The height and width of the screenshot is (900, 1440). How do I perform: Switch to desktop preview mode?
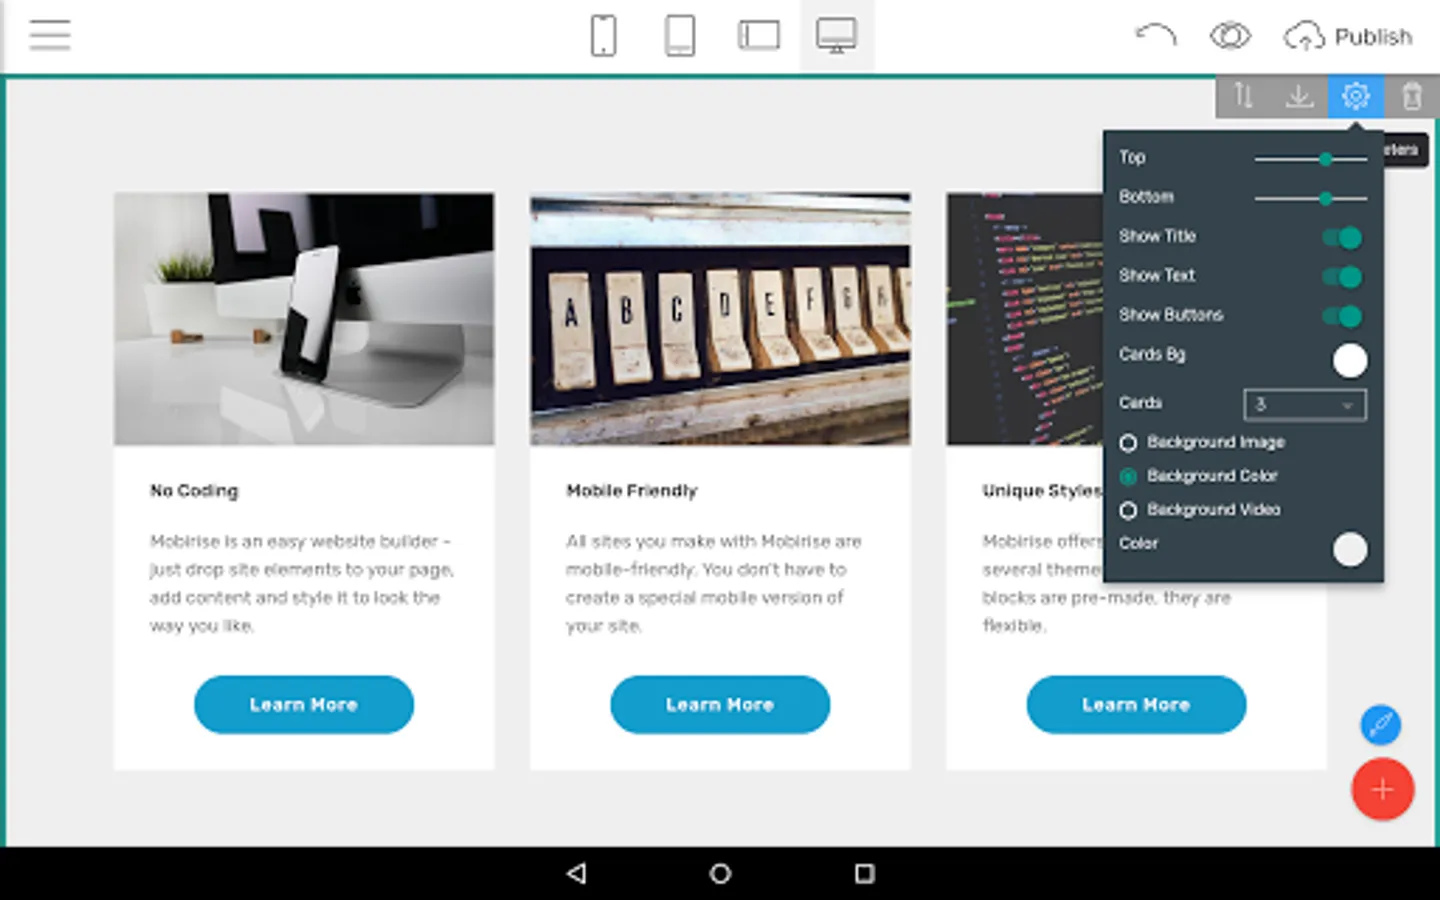(836, 36)
